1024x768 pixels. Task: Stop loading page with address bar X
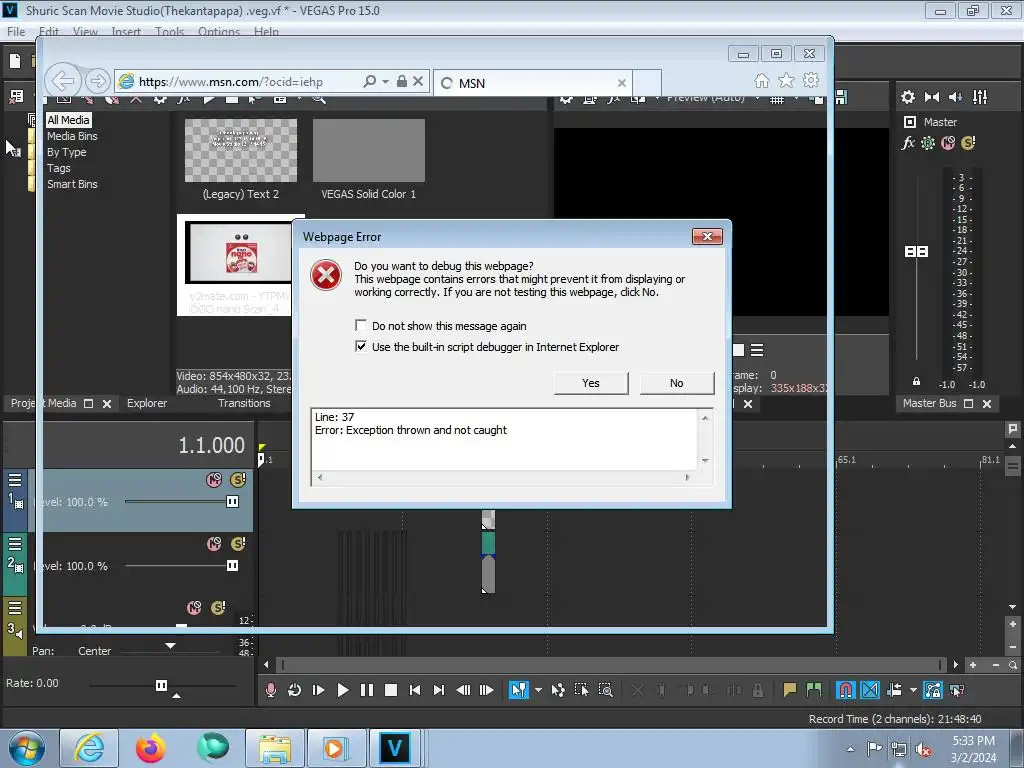click(418, 81)
